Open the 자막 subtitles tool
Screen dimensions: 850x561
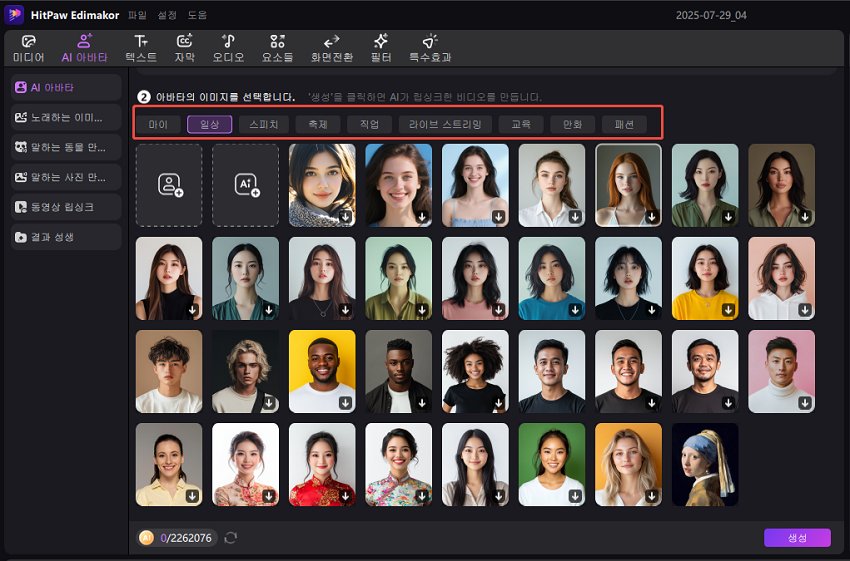pyautogui.click(x=184, y=48)
